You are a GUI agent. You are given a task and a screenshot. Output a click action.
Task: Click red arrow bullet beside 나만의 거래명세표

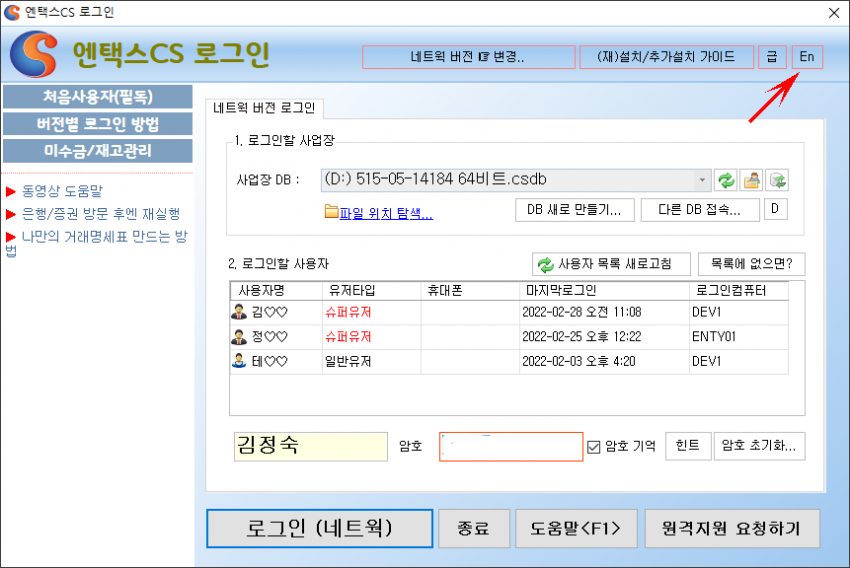coord(10,237)
